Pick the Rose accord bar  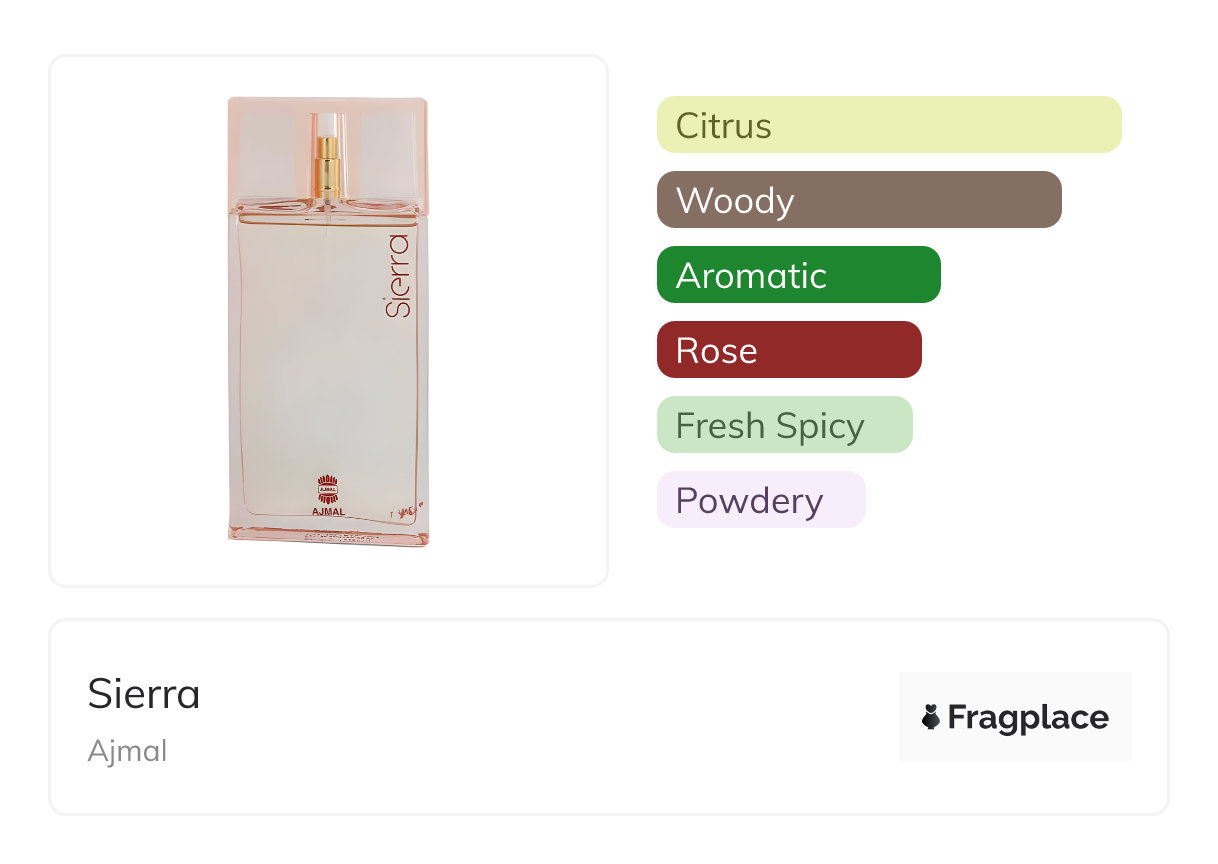pos(788,350)
